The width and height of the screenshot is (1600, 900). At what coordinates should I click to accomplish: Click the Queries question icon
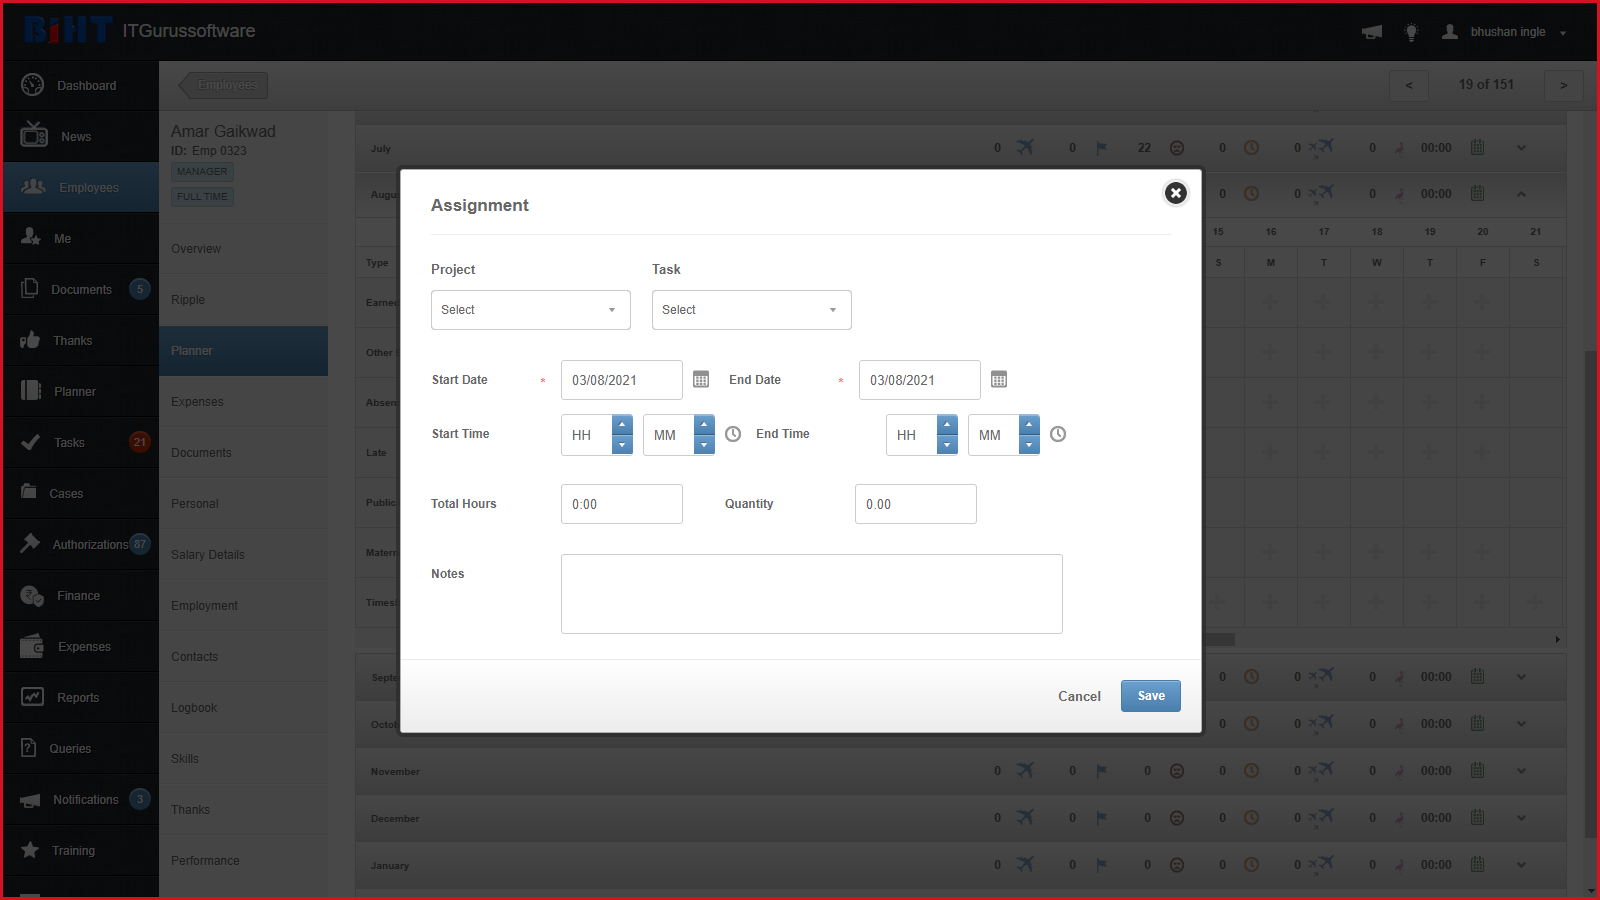[x=29, y=747]
